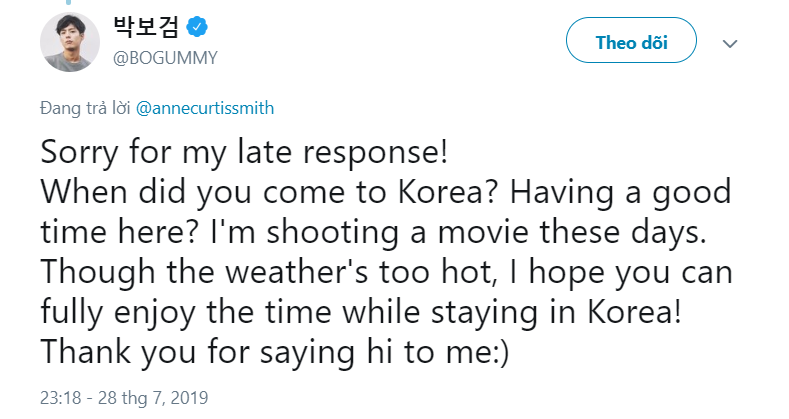Click the 23:18 tweet time

[60, 397]
